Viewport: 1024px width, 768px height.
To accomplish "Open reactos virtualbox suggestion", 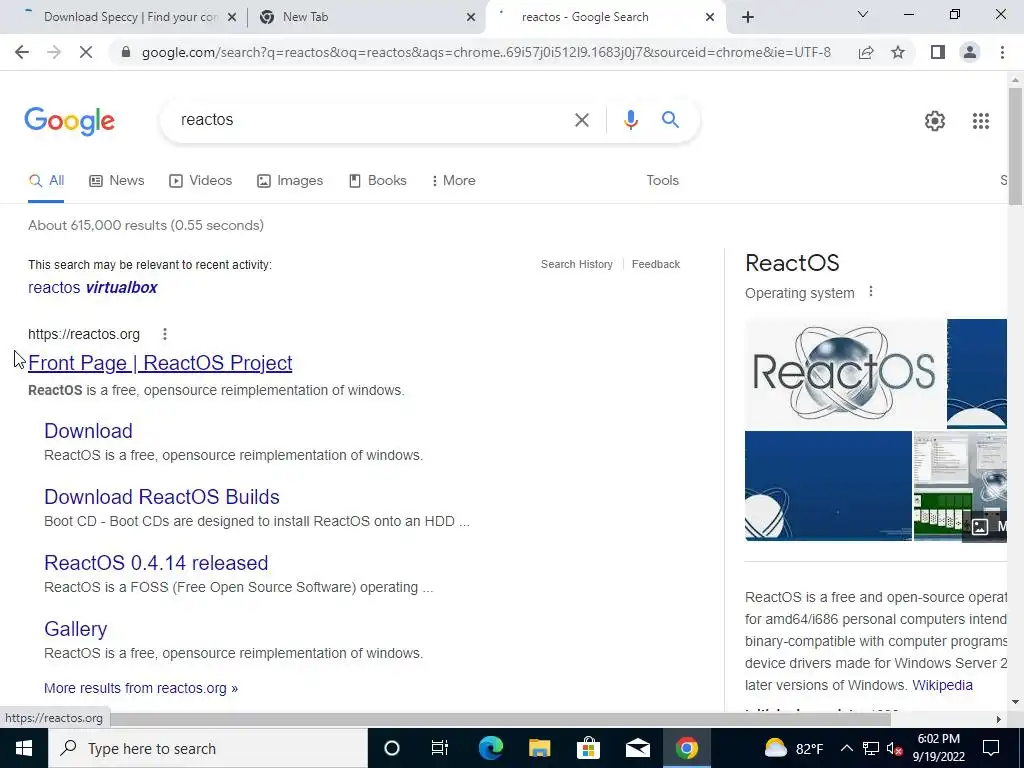I will click(x=93, y=287).
